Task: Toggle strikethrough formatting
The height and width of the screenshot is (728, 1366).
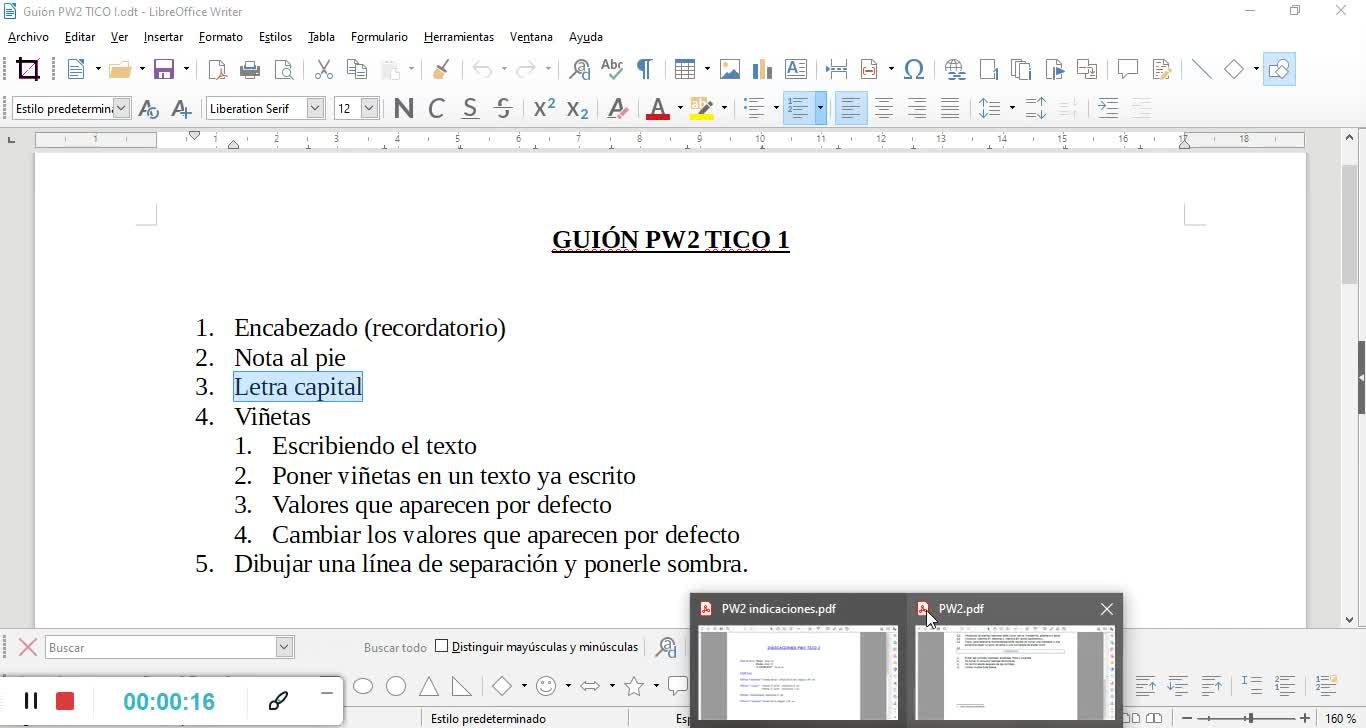Action: coord(503,108)
